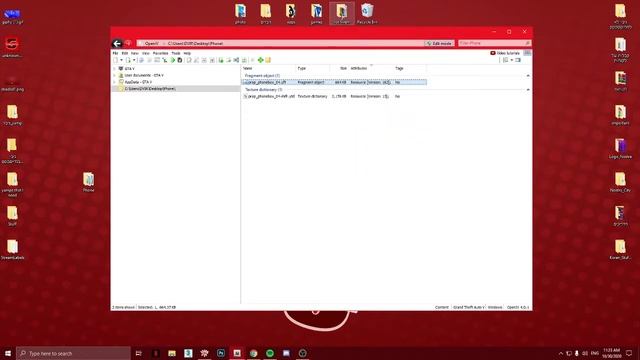640x360 pixels.
Task: Click the Stuff desktop folder
Action: 12,216
